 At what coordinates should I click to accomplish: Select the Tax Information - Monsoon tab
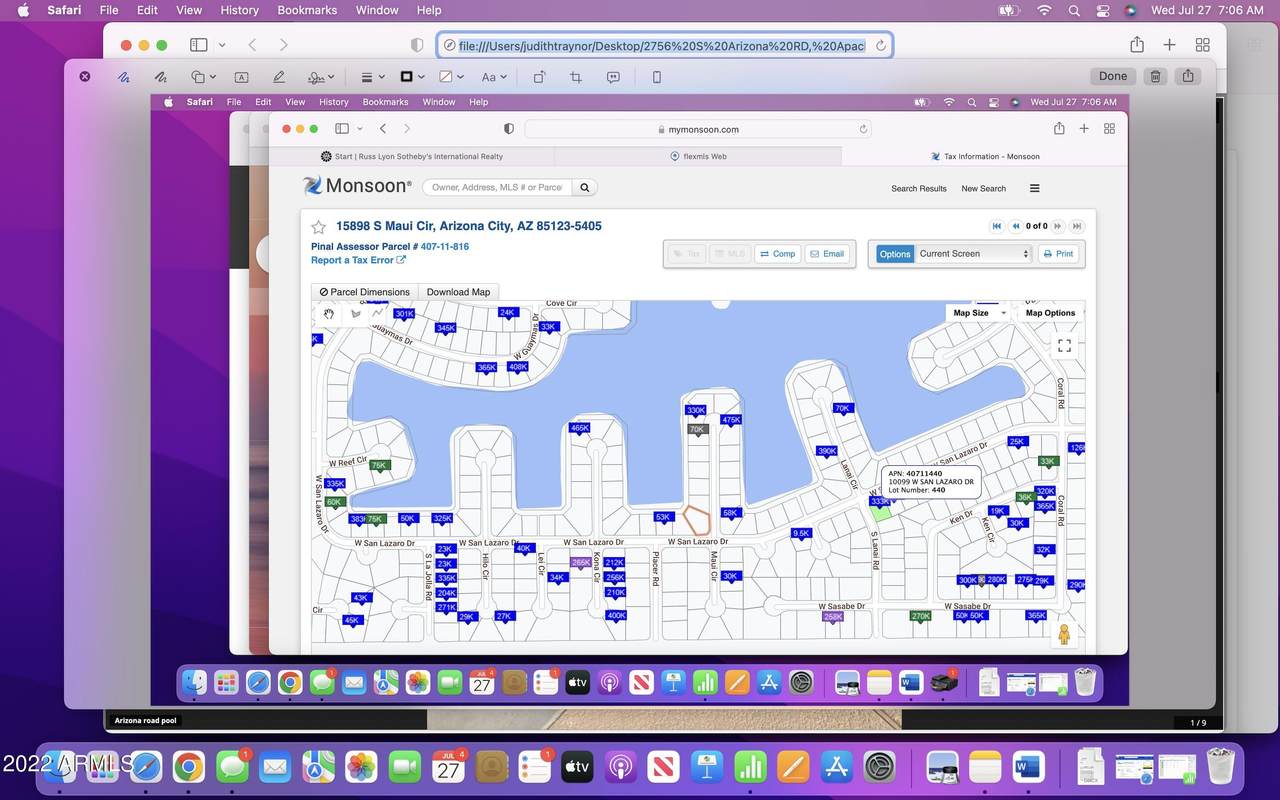985,156
